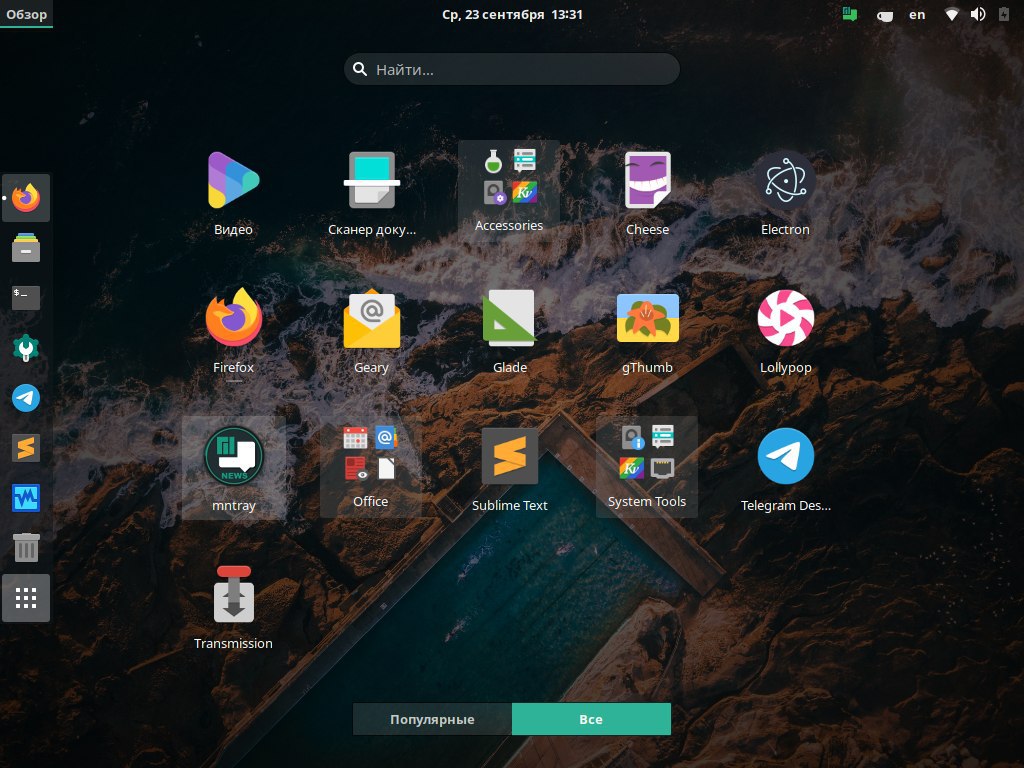Click the Найти search field
Screen dimensions: 1024x768
click(x=512, y=69)
